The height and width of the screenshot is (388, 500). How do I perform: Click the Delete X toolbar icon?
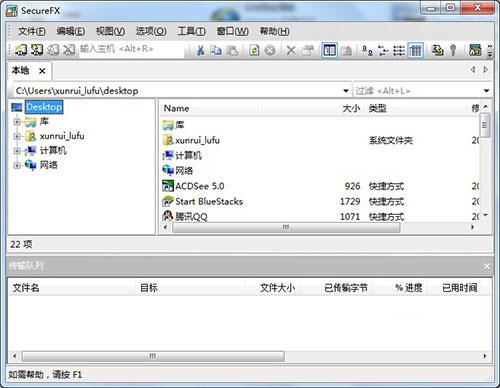291,51
